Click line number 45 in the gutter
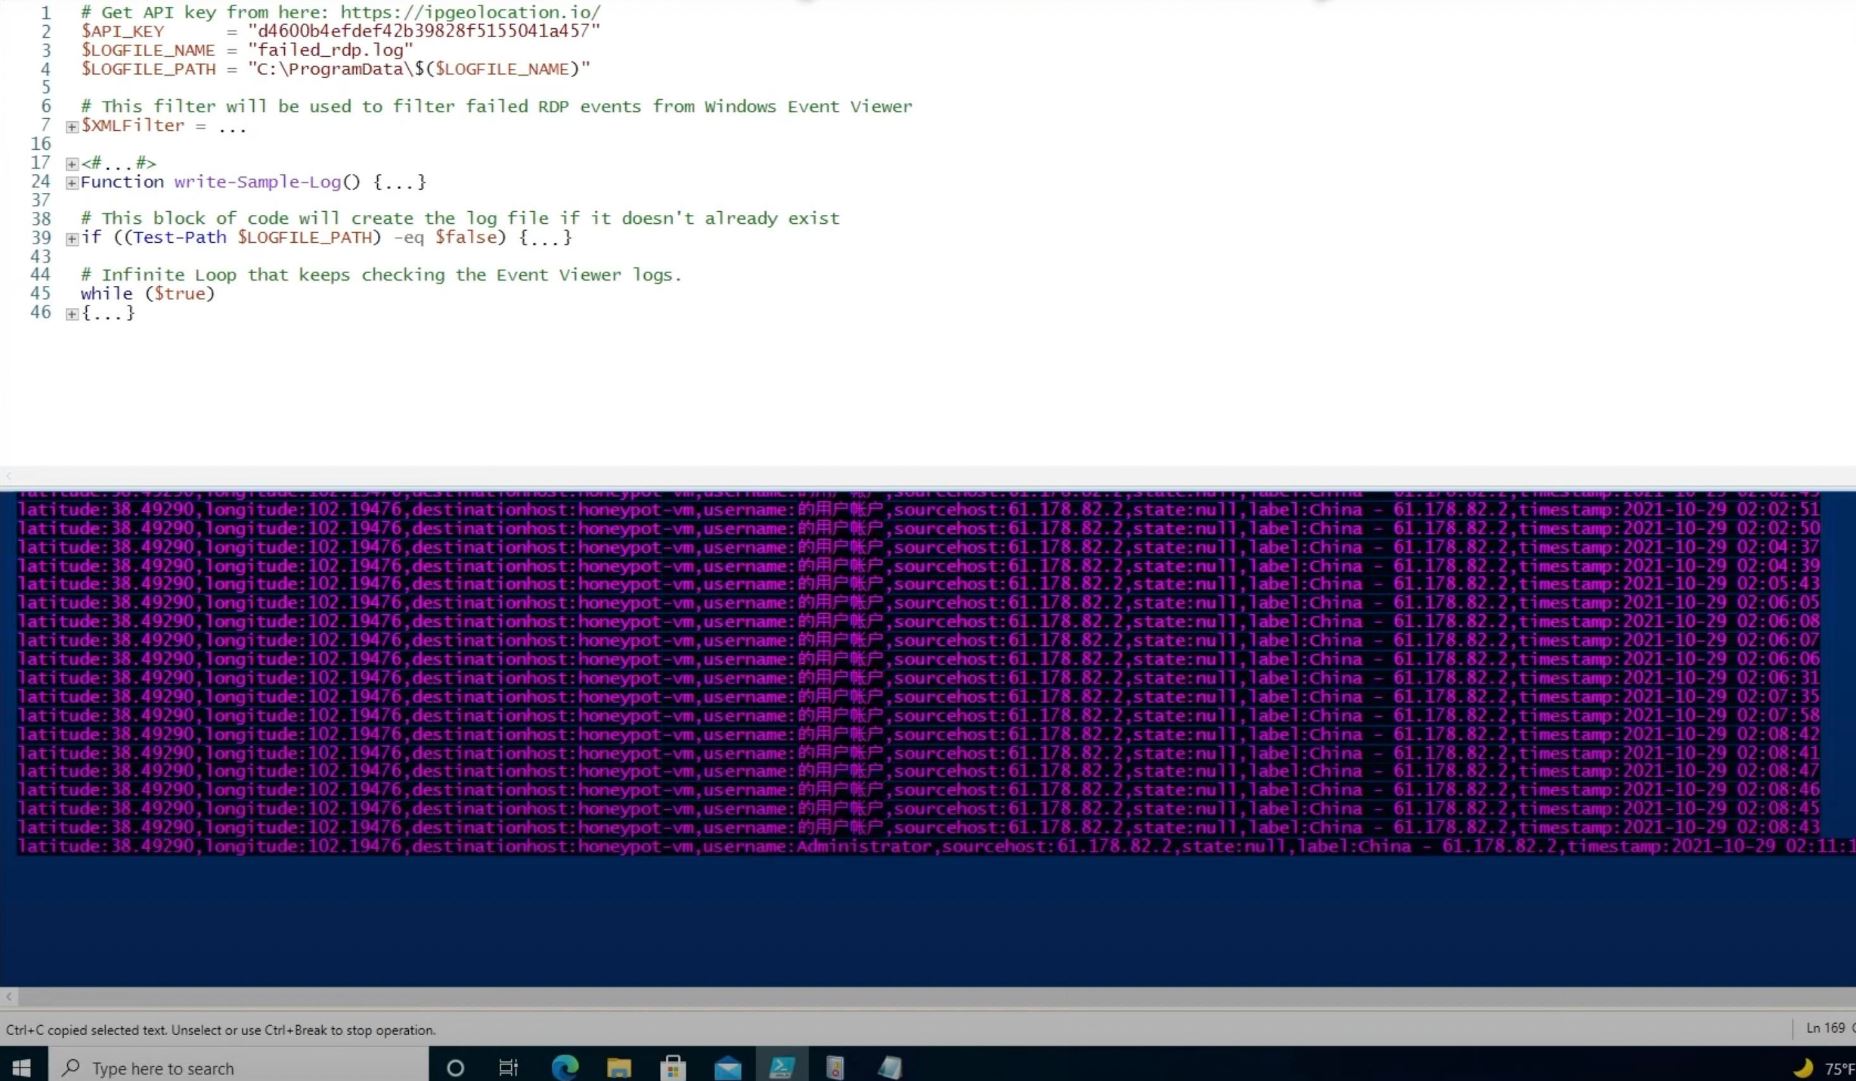 click(40, 294)
